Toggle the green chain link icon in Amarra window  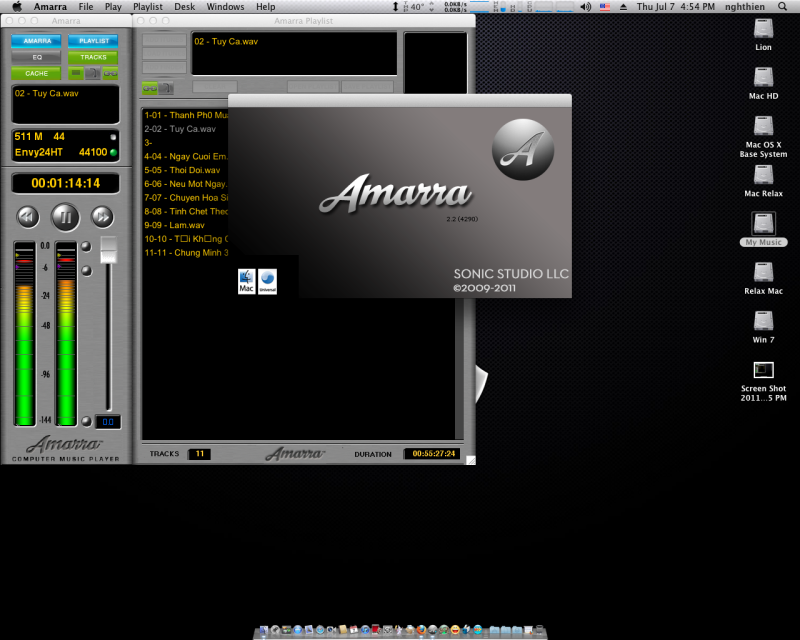pos(110,73)
